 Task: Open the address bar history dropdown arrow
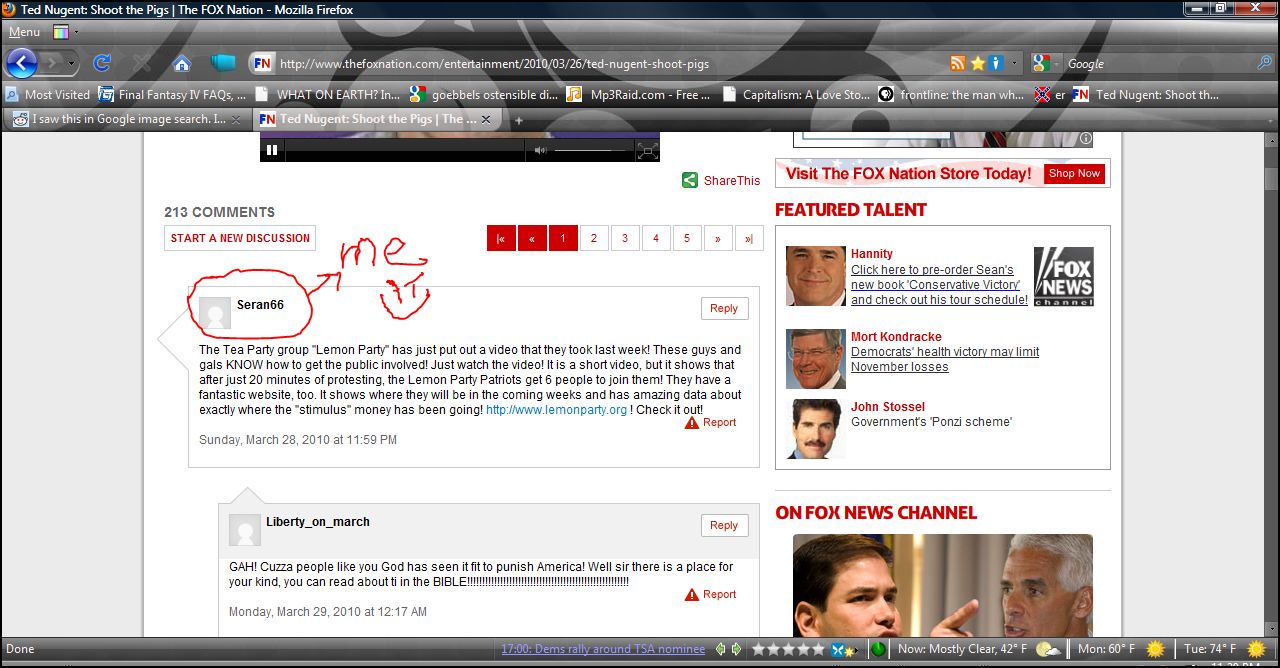pos(1015,63)
